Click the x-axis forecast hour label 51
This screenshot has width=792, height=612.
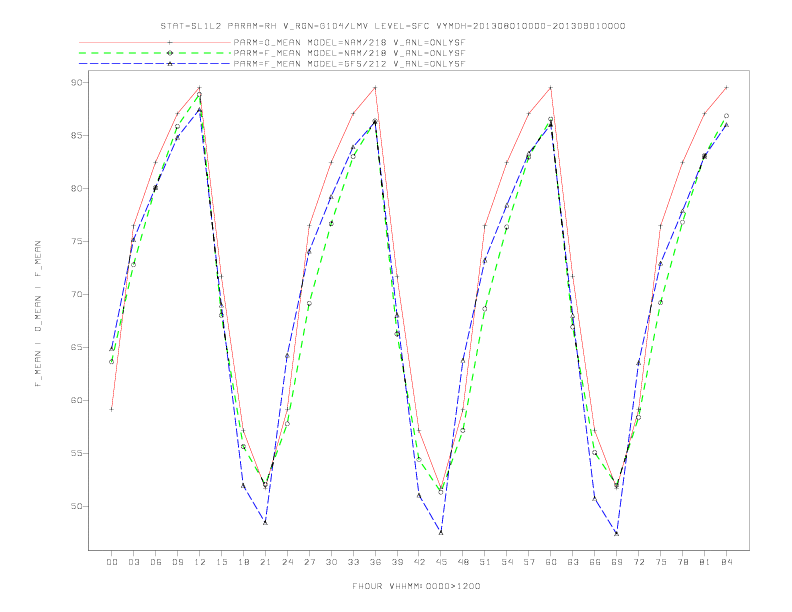(485, 562)
